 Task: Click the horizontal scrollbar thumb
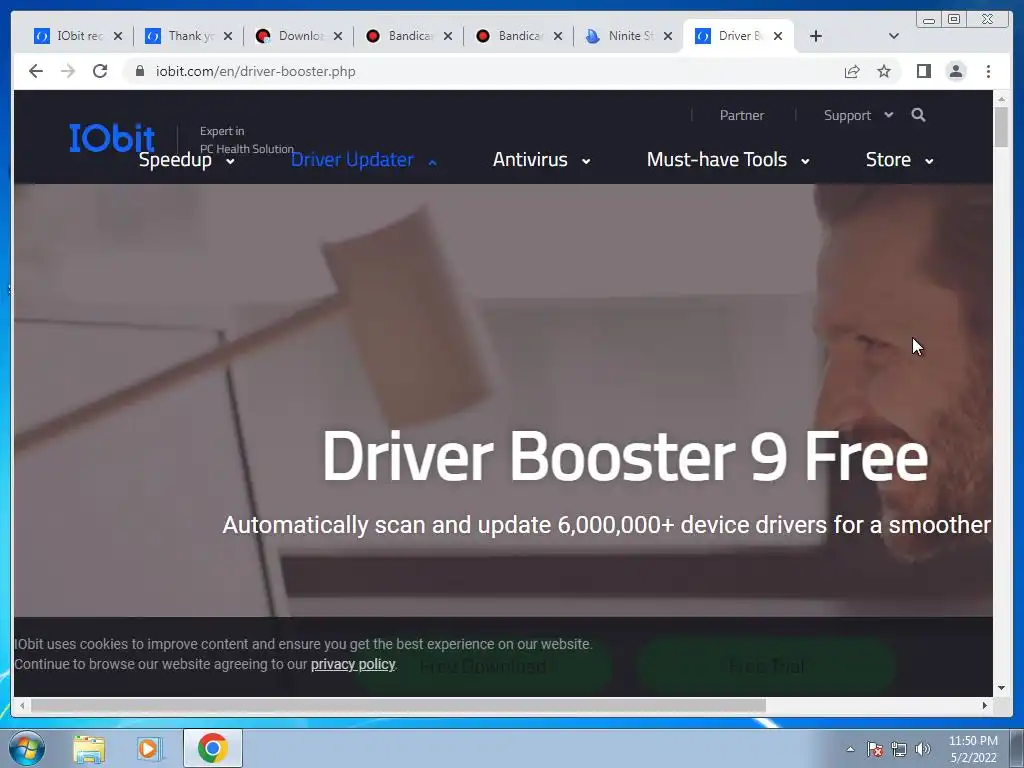[398, 705]
